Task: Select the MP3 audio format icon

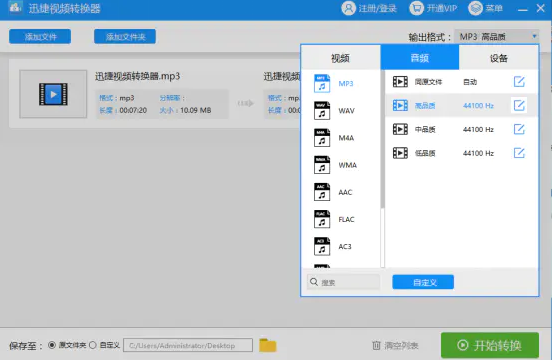Action: pyautogui.click(x=322, y=84)
